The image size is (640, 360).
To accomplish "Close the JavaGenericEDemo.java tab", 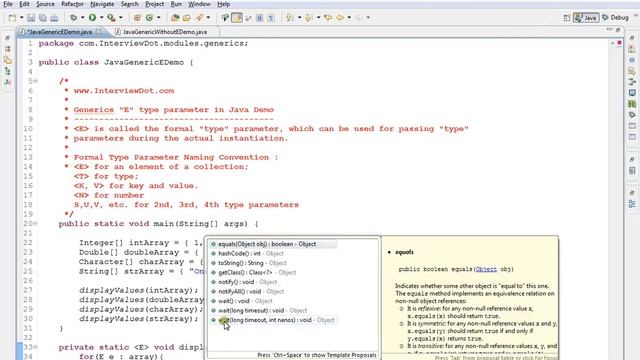I will [99, 31].
